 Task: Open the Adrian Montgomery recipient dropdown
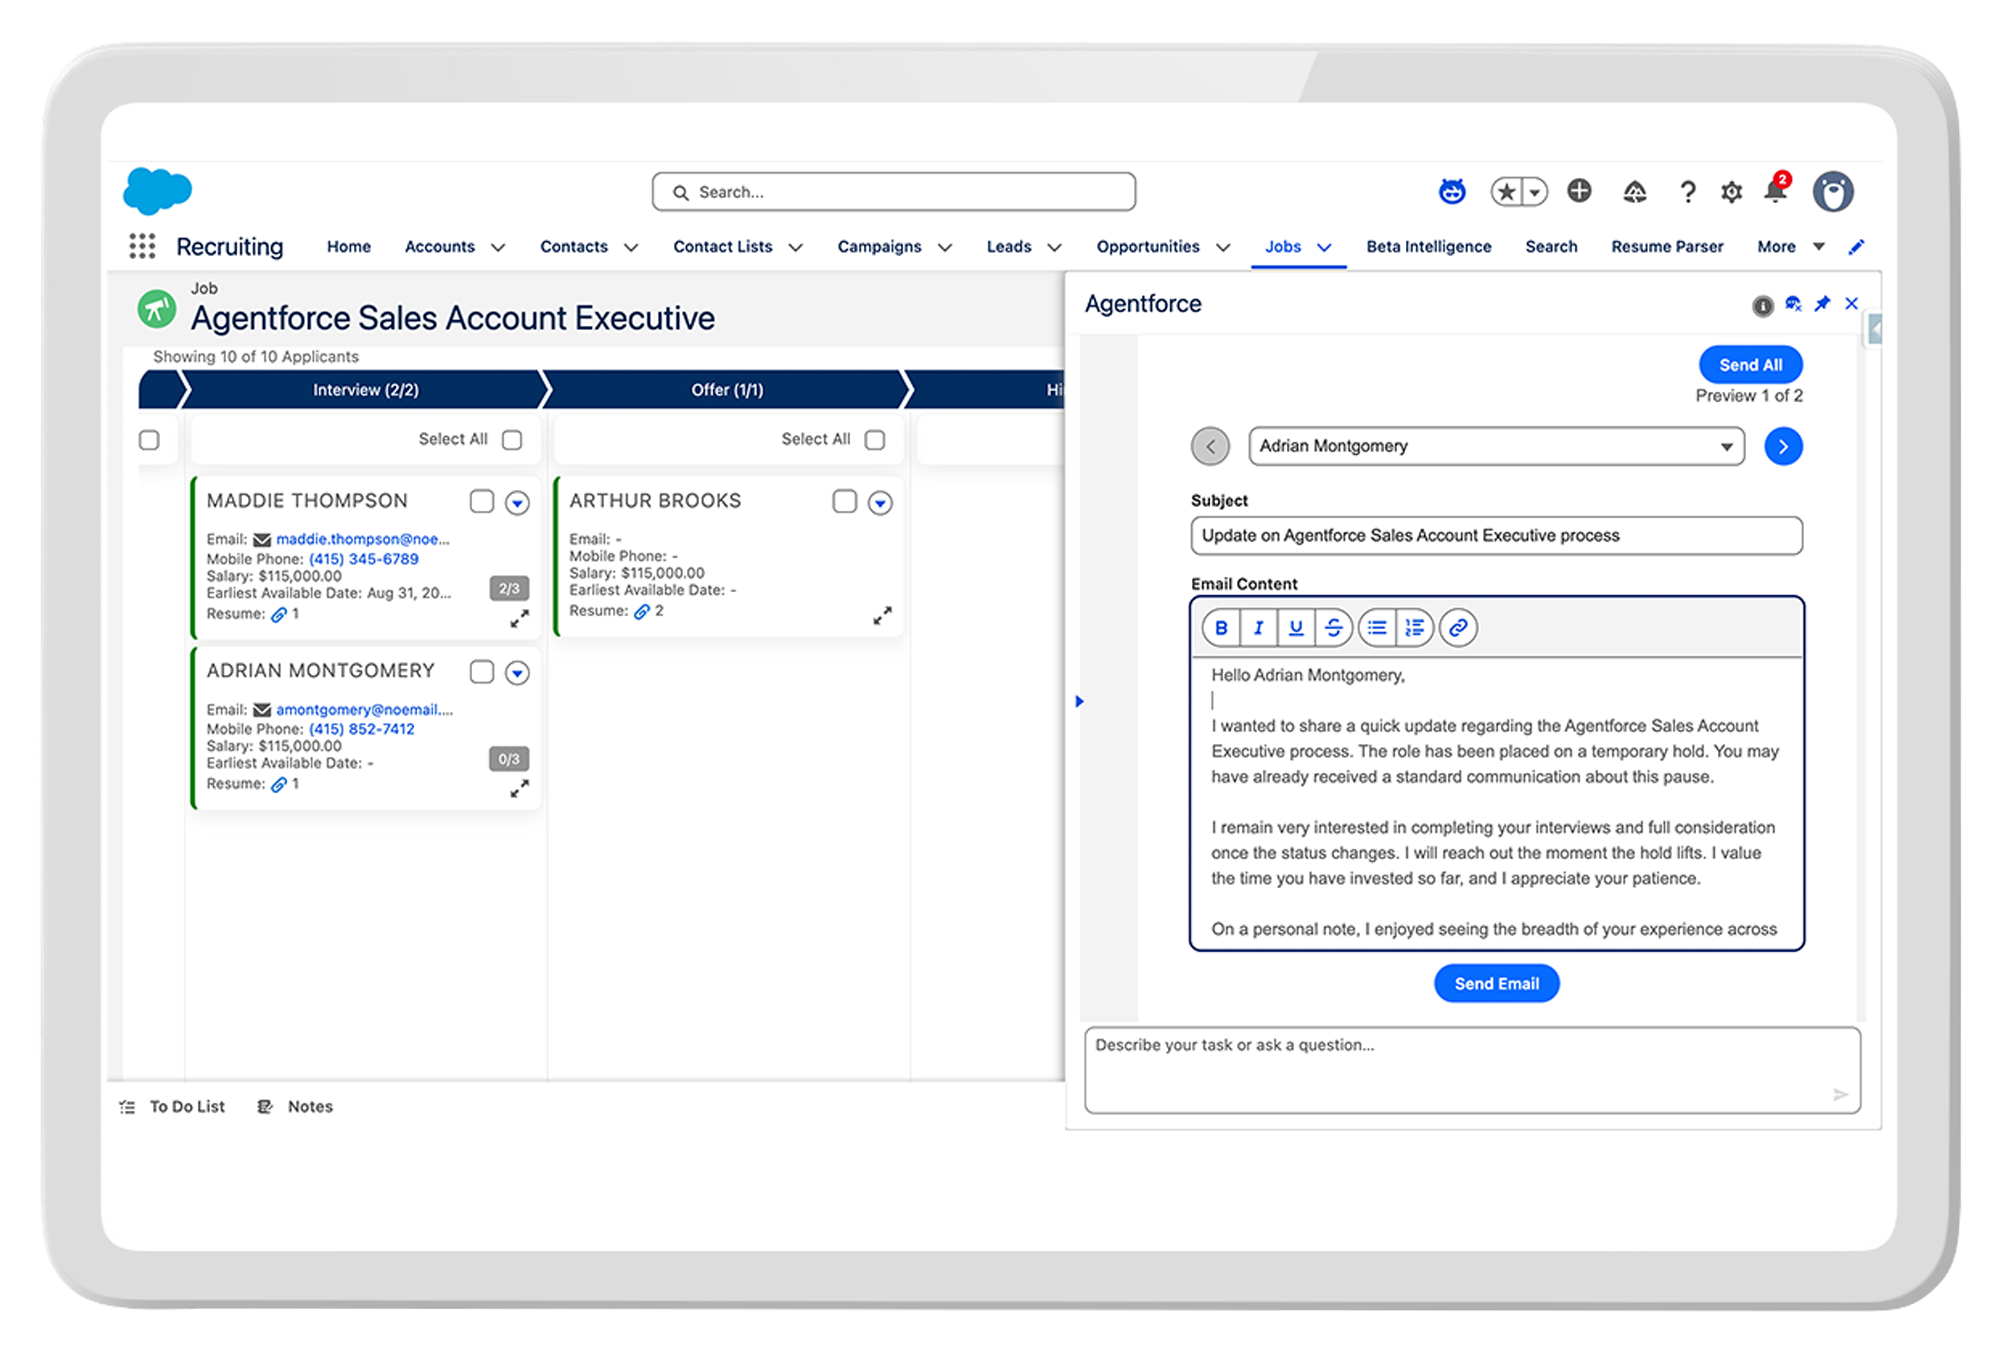coord(1496,446)
